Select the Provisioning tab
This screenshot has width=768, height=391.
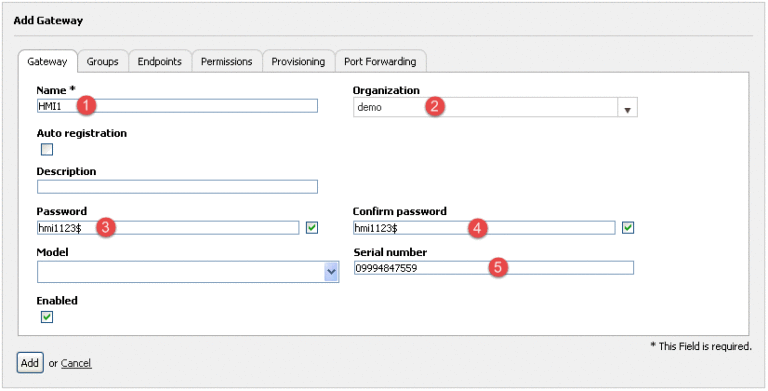(298, 62)
